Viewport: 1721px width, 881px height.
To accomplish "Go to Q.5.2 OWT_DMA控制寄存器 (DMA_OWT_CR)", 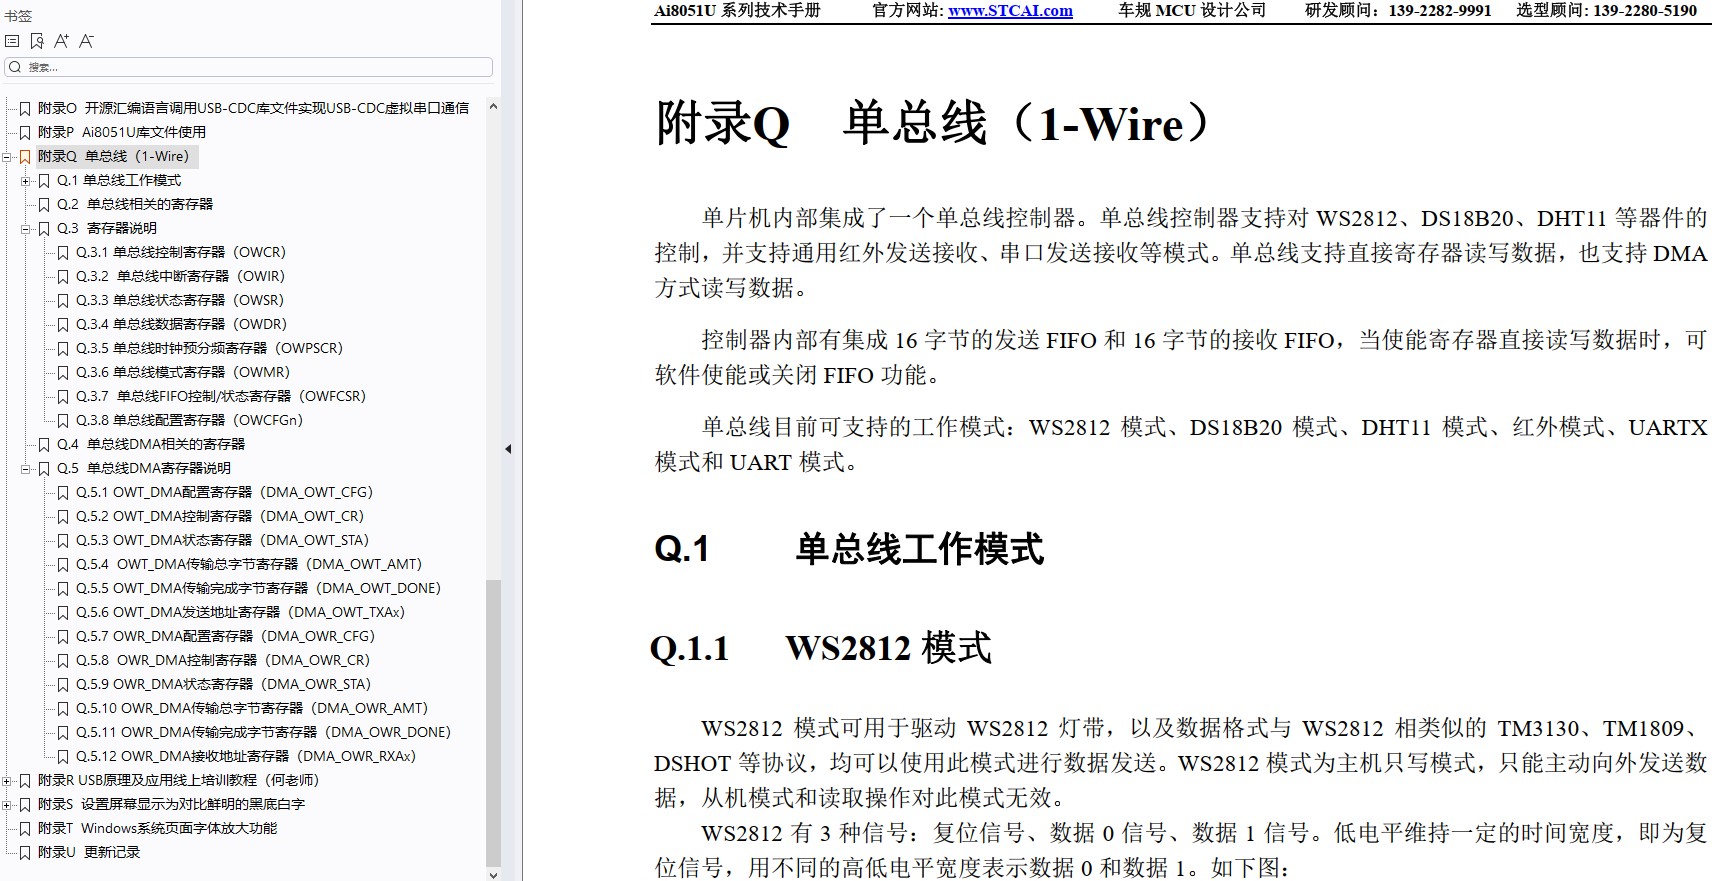I will tap(220, 516).
